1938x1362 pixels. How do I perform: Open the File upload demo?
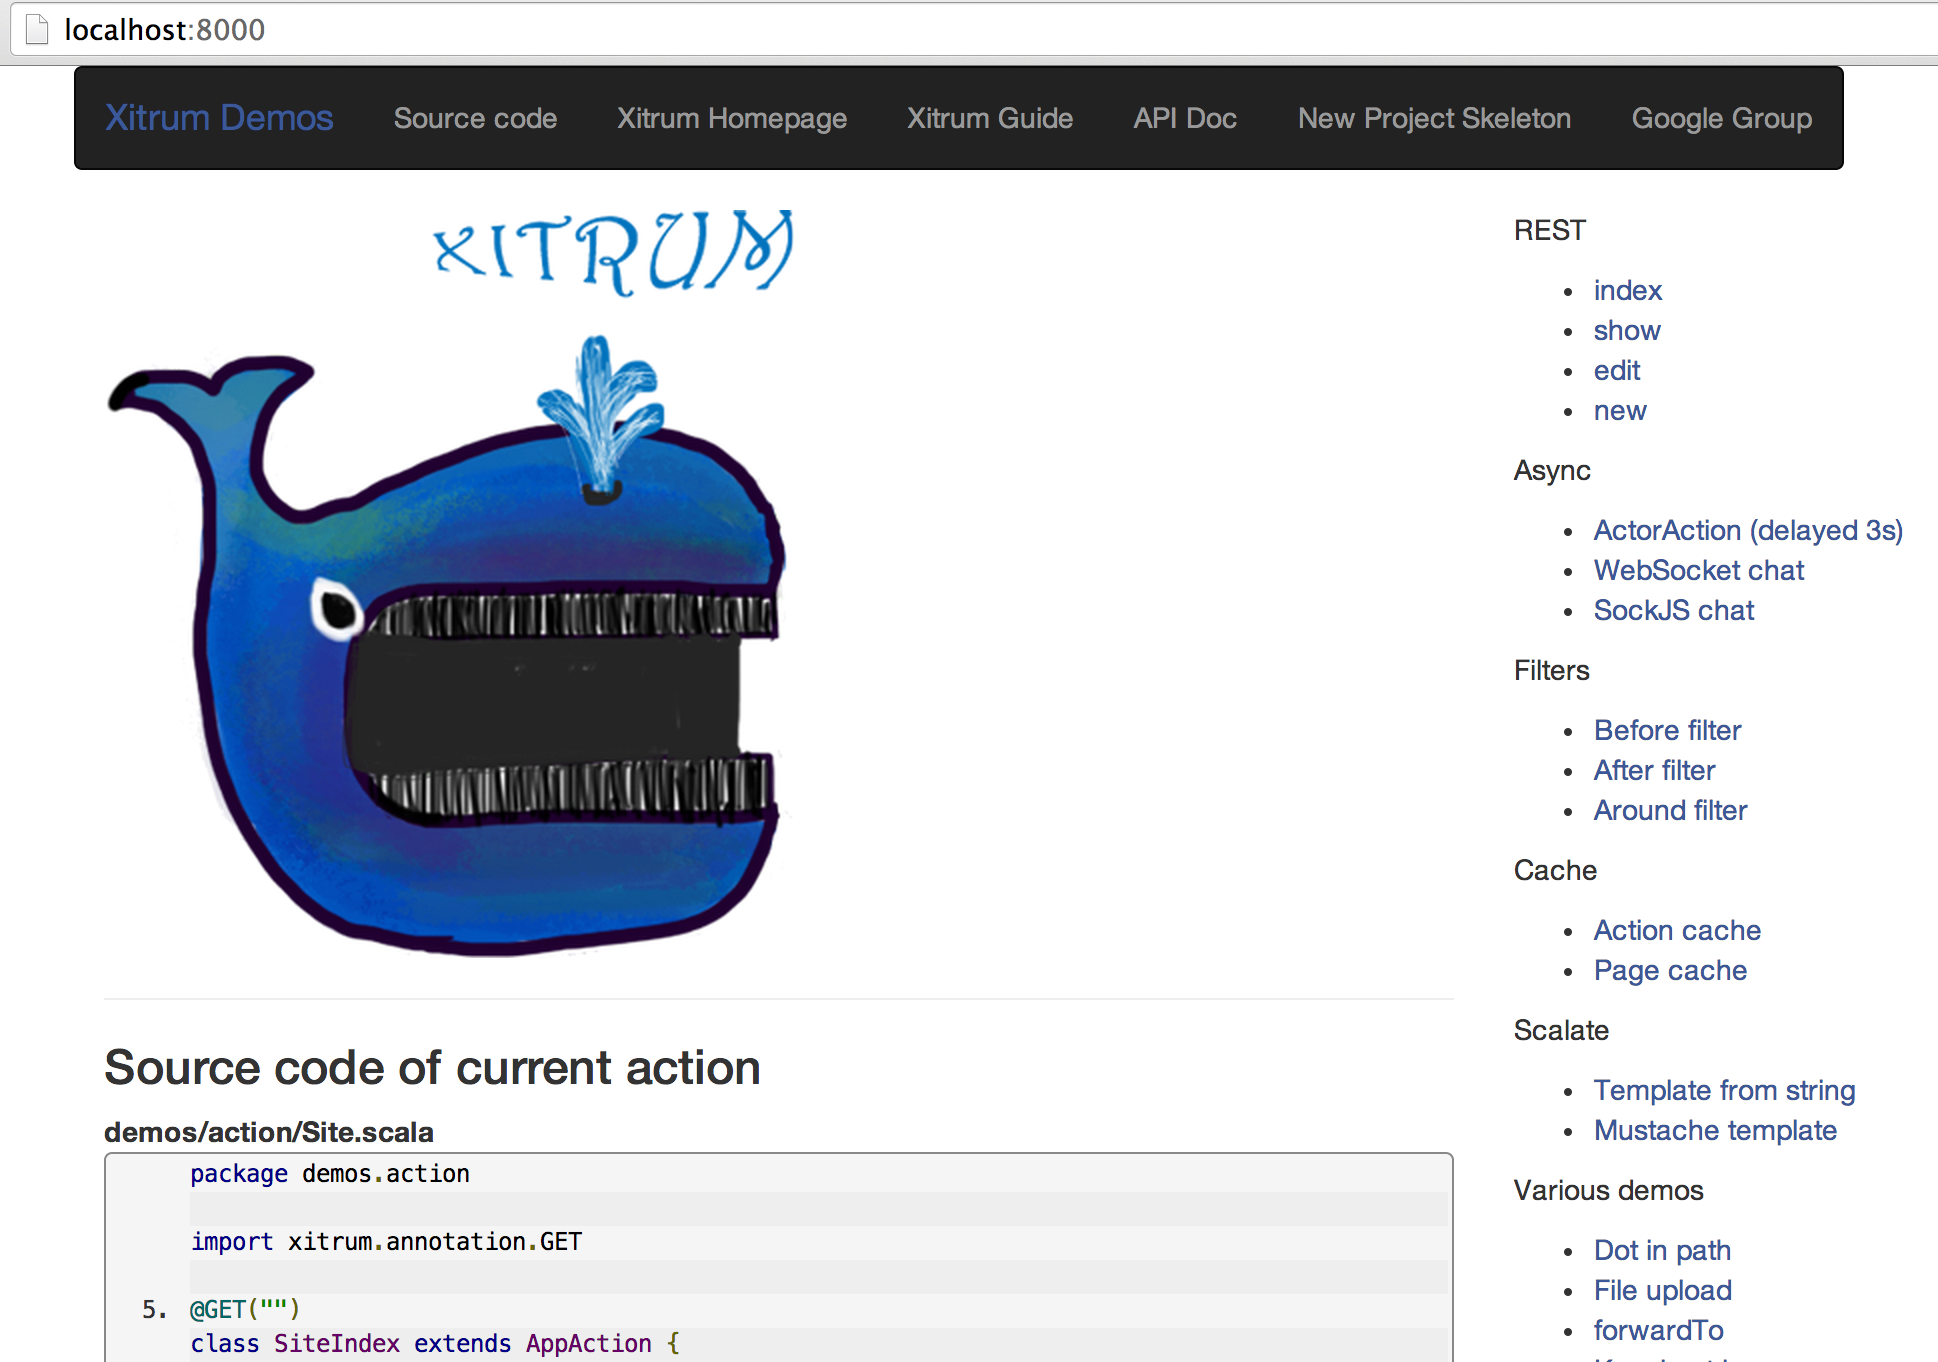1662,1290
